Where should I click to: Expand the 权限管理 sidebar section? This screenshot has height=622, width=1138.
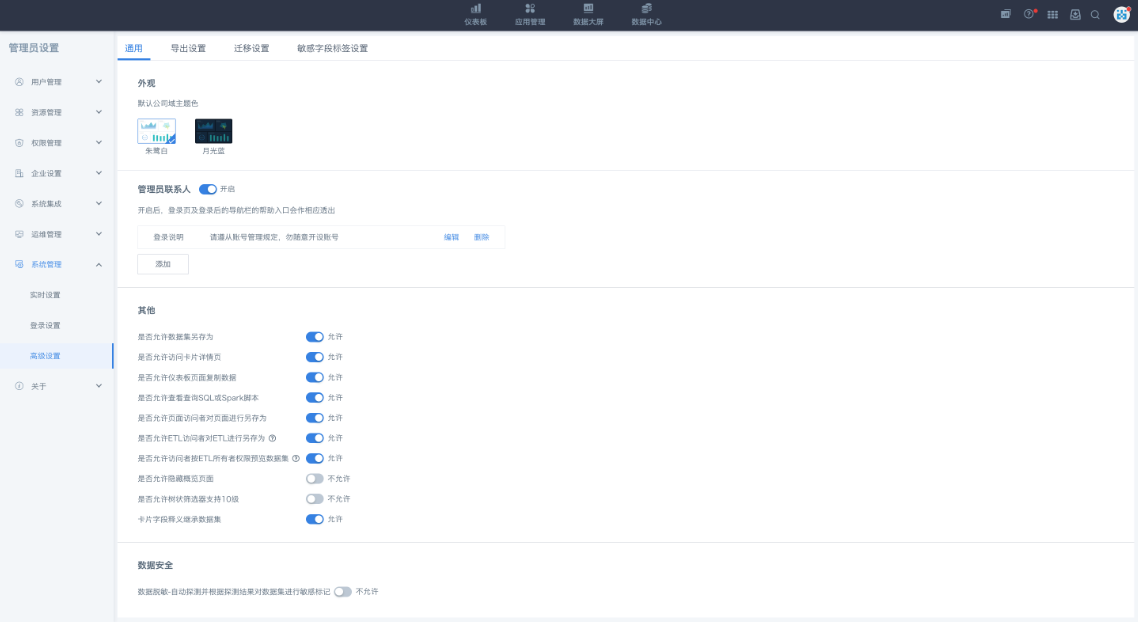click(x=58, y=143)
